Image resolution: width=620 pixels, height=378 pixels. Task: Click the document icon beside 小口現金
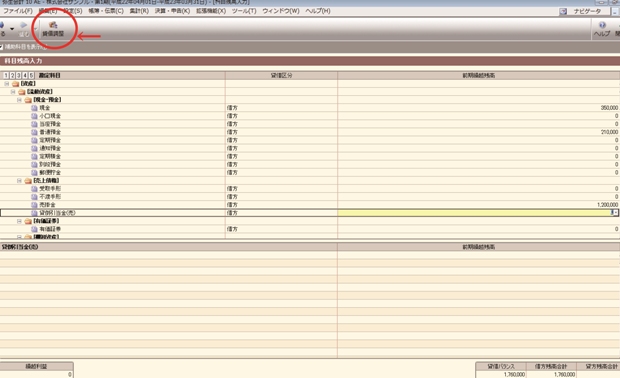(x=34, y=116)
